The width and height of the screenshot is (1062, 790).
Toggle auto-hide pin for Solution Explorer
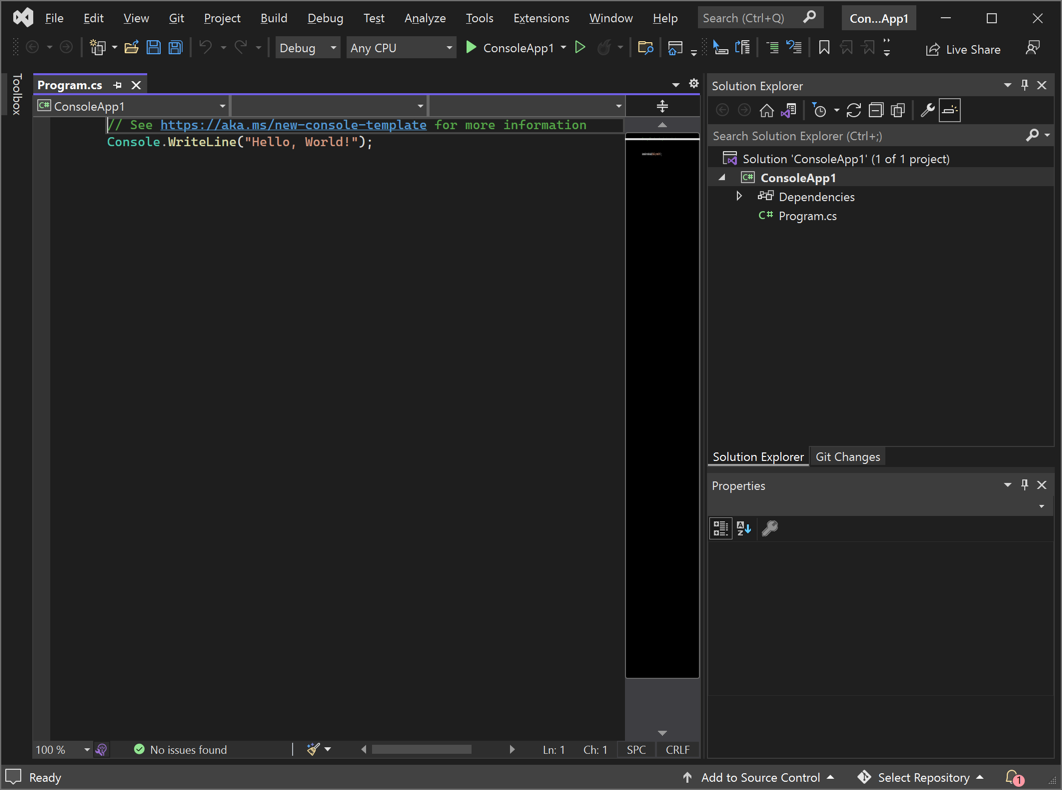coord(1024,85)
